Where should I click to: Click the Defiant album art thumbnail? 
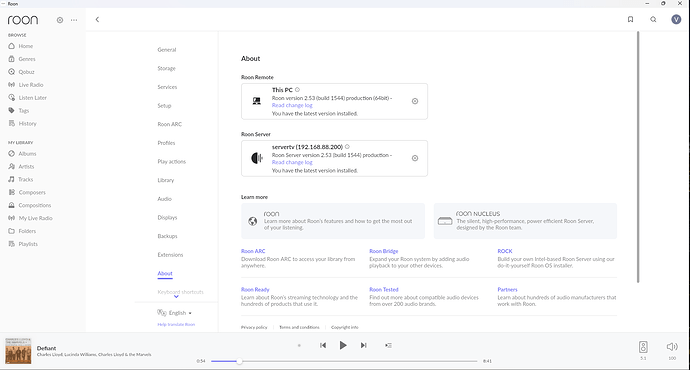point(18,351)
